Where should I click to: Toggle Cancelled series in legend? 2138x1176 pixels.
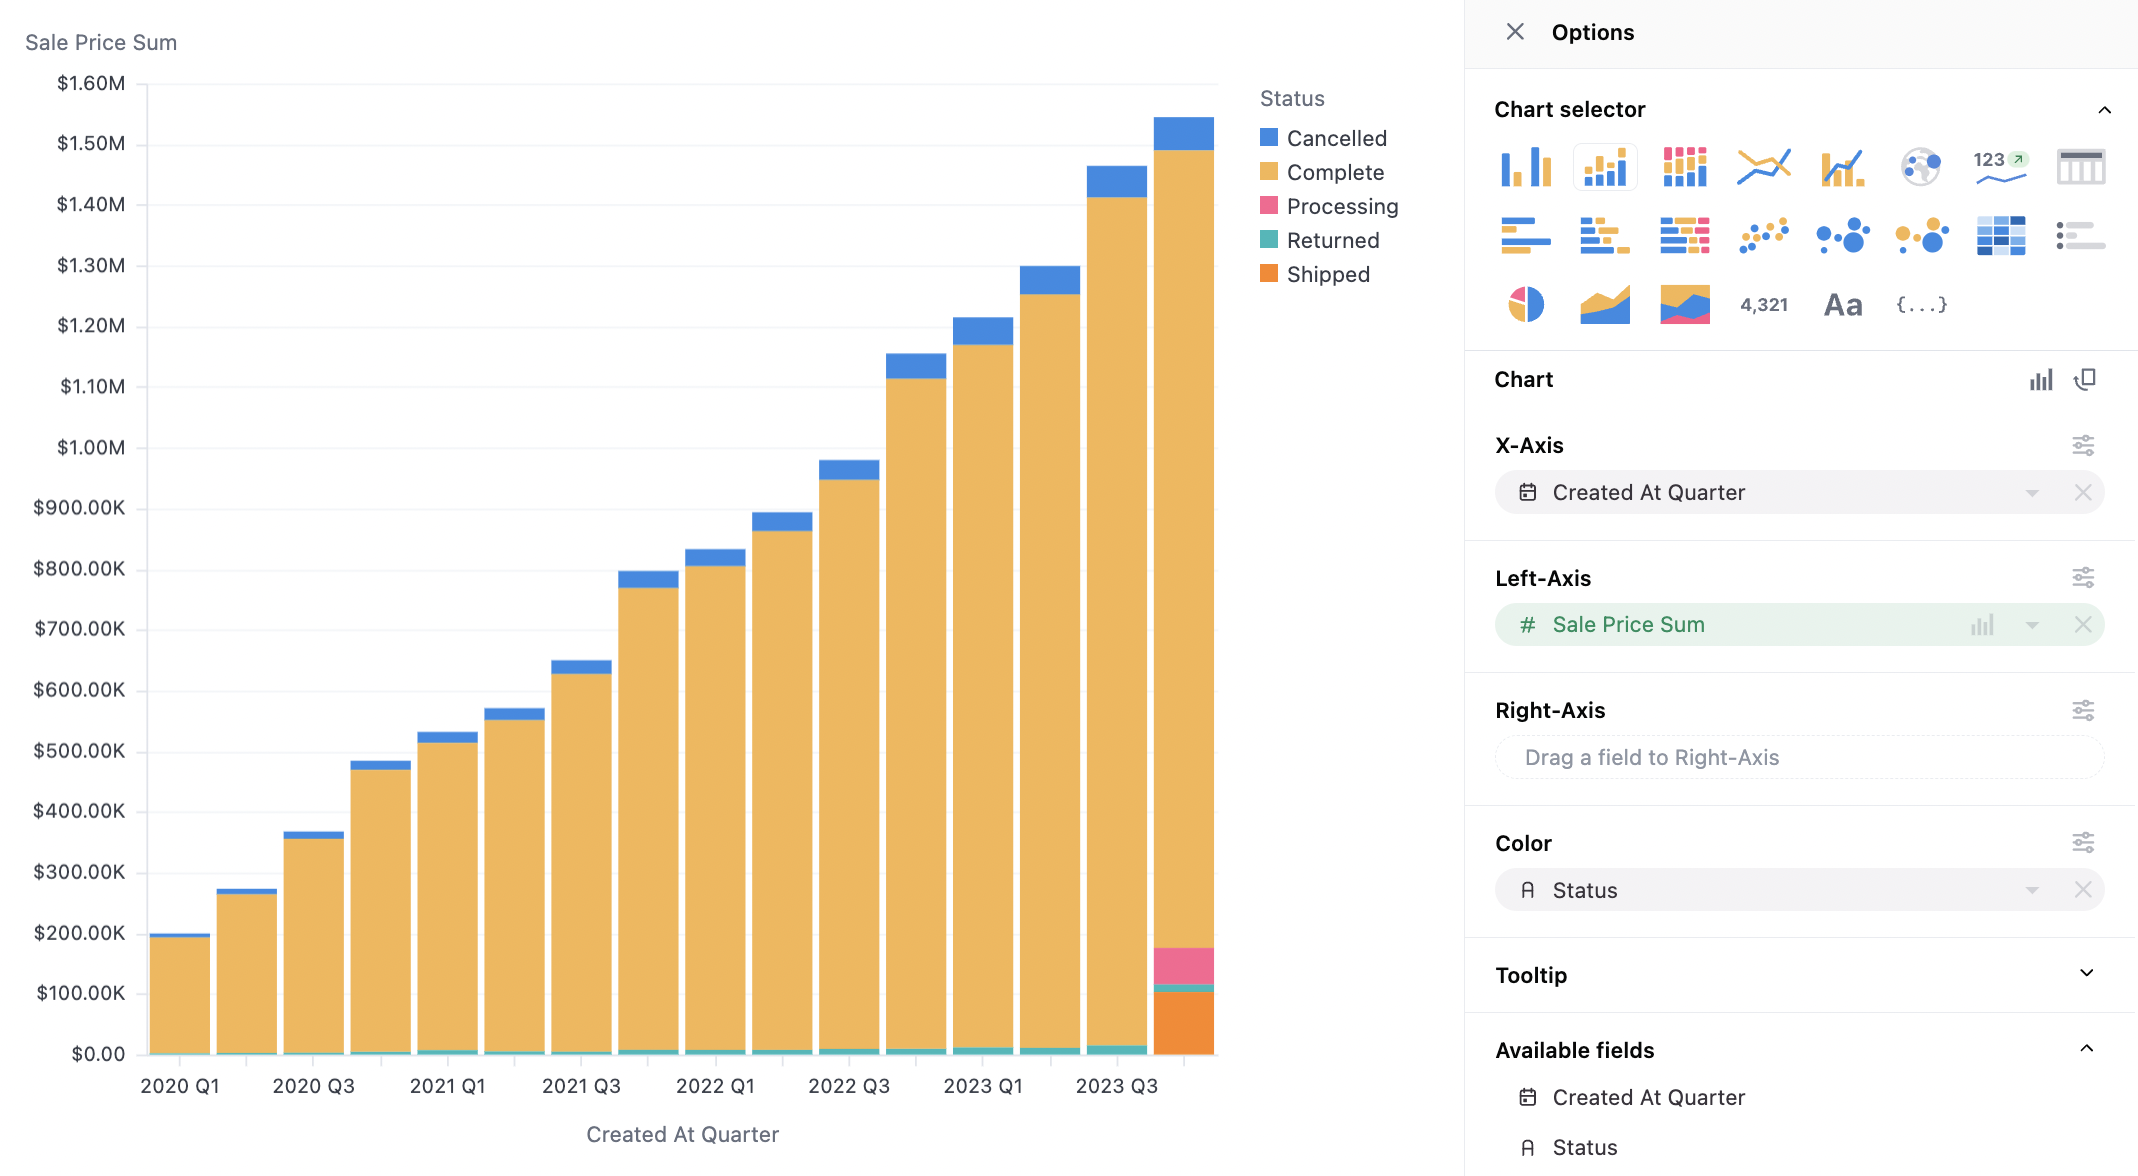[1336, 138]
